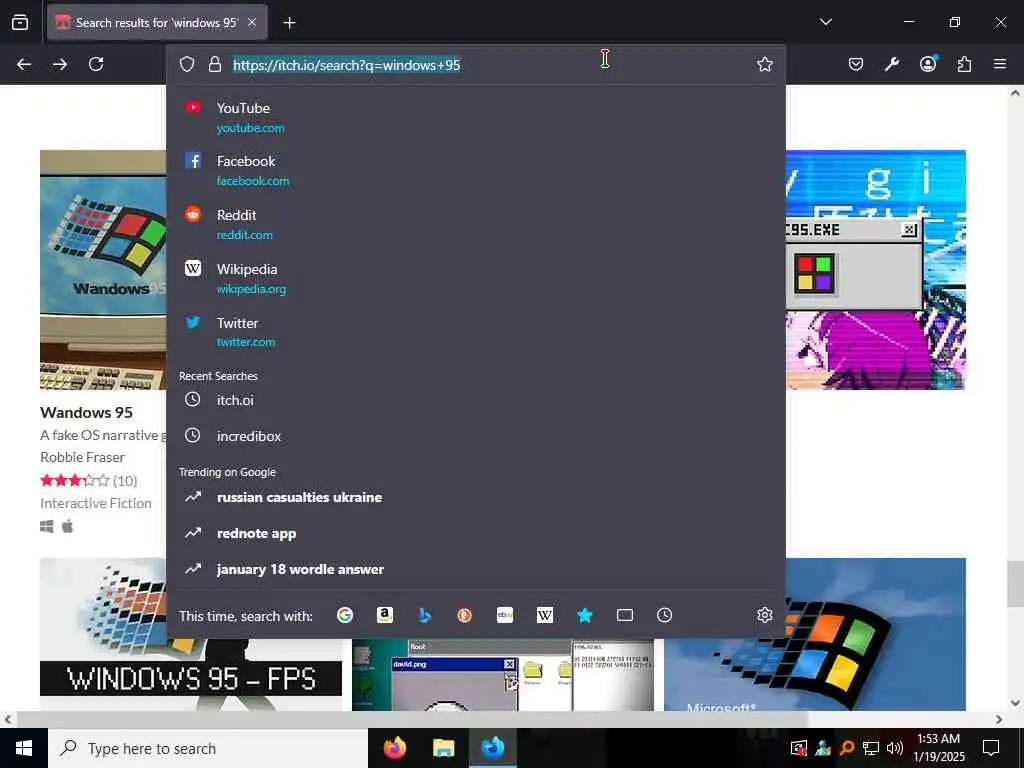Open the Firefox account menu

[x=928, y=63]
